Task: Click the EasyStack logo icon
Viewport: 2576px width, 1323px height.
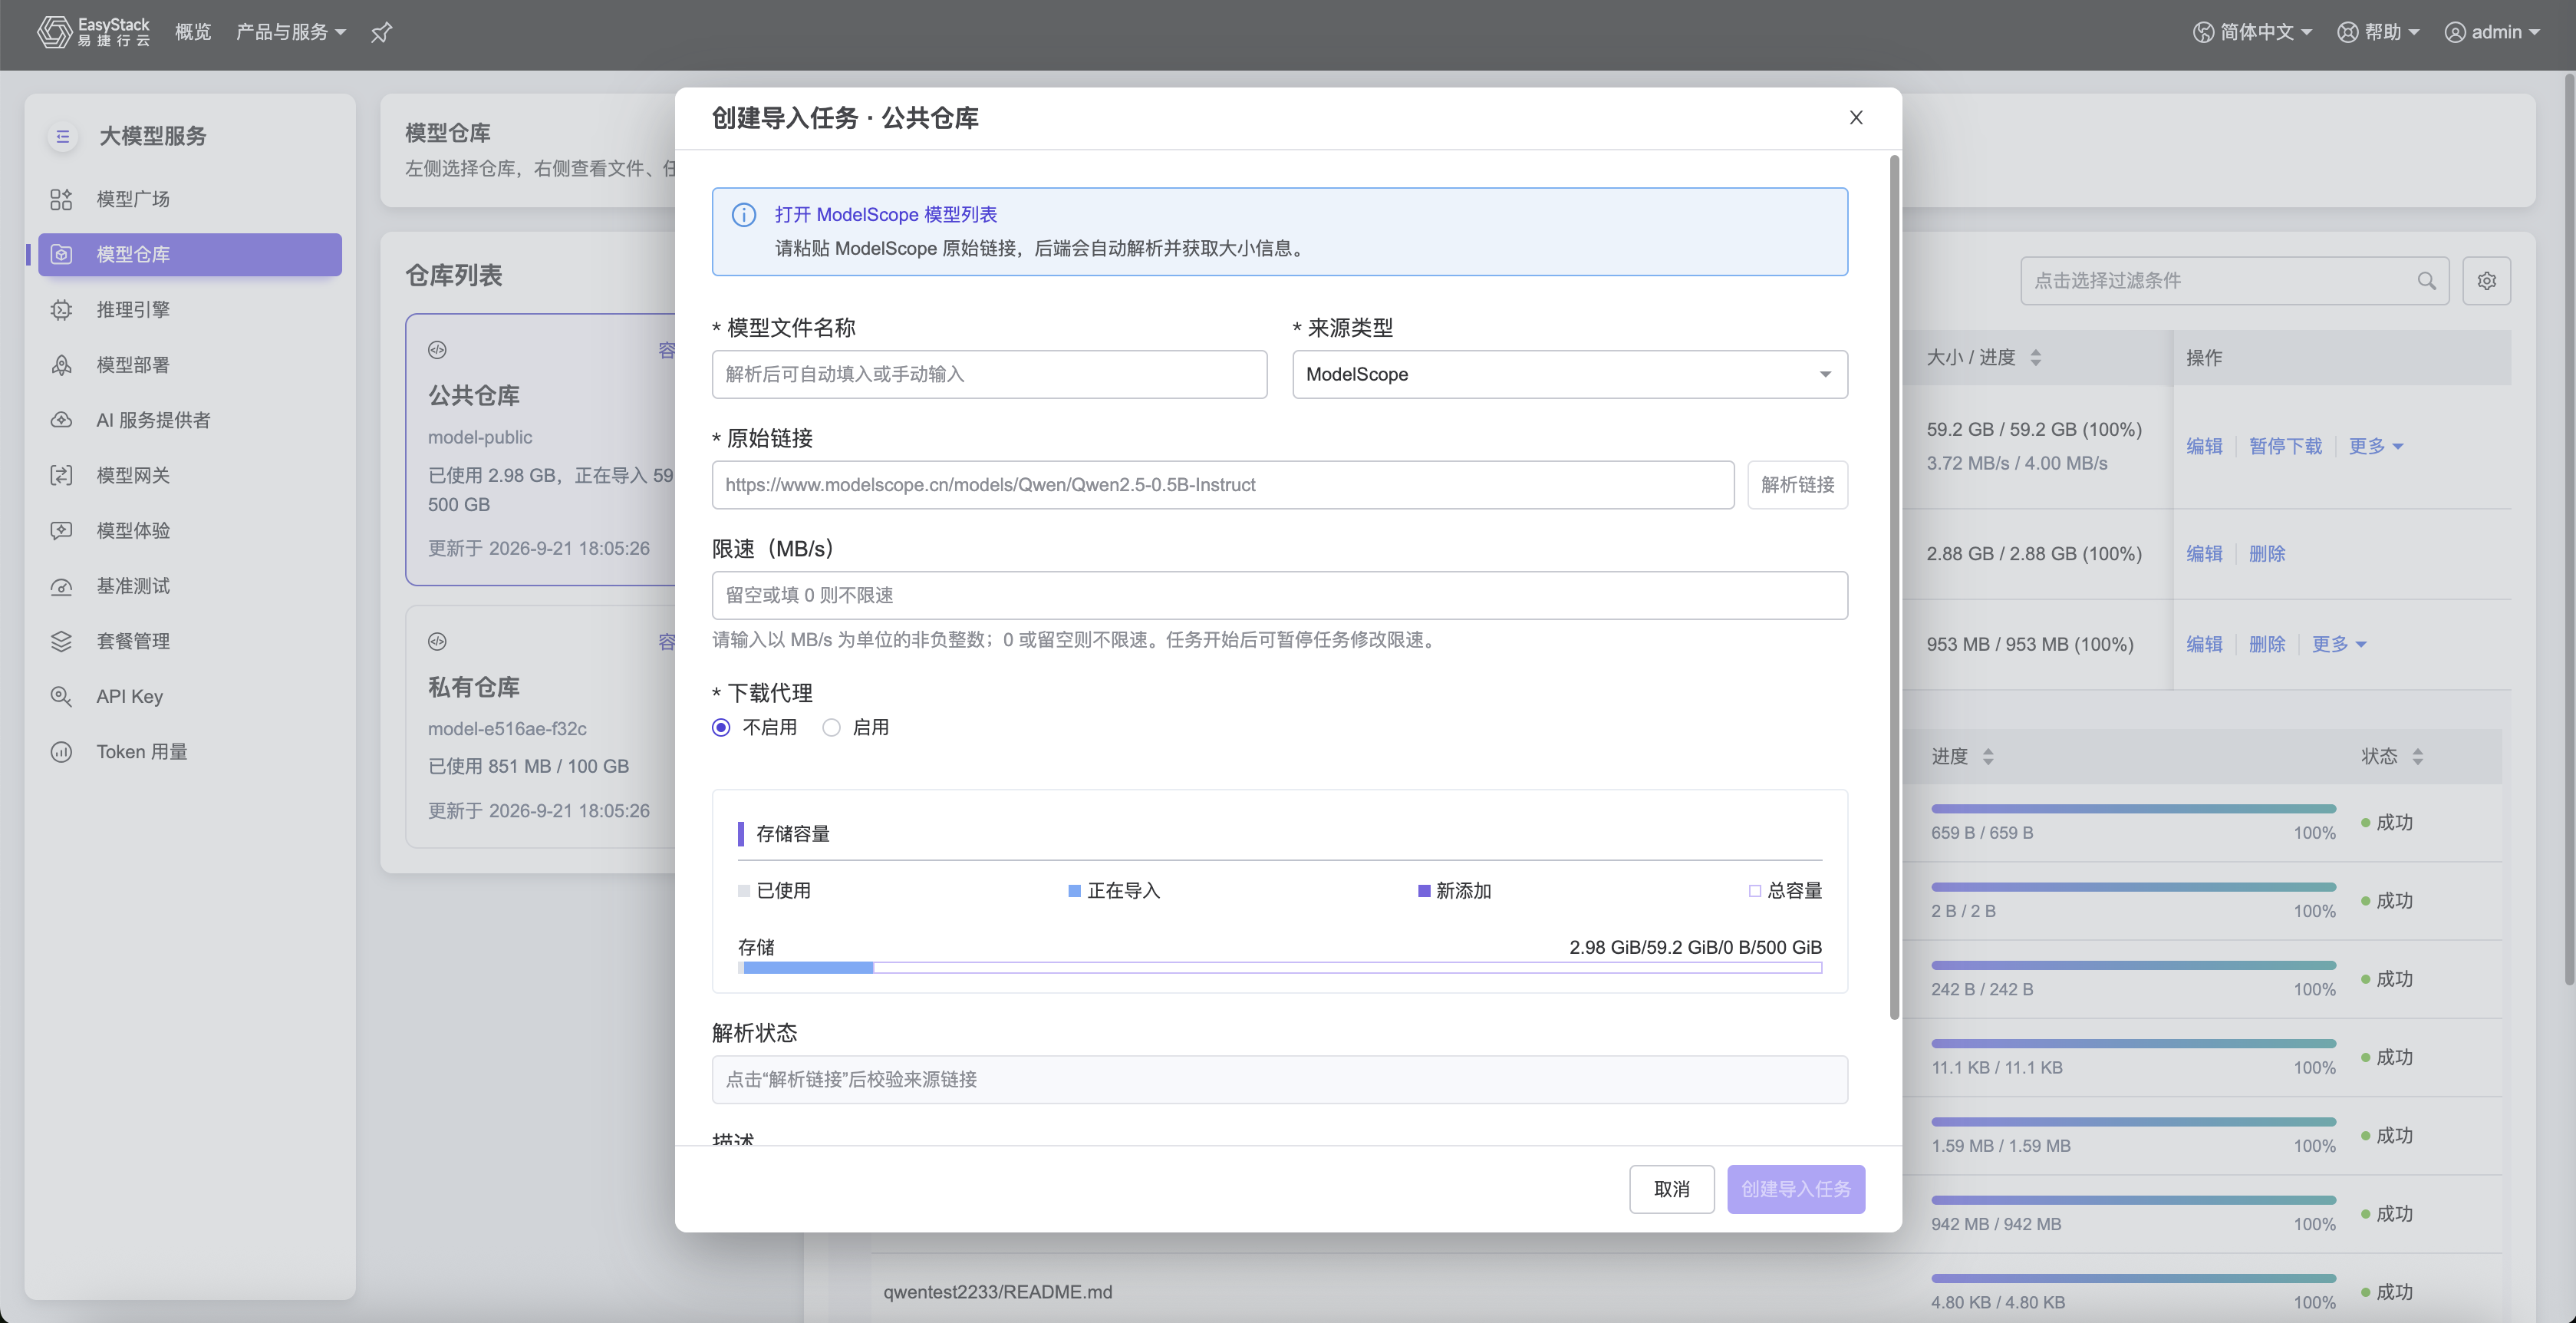Action: click(54, 32)
